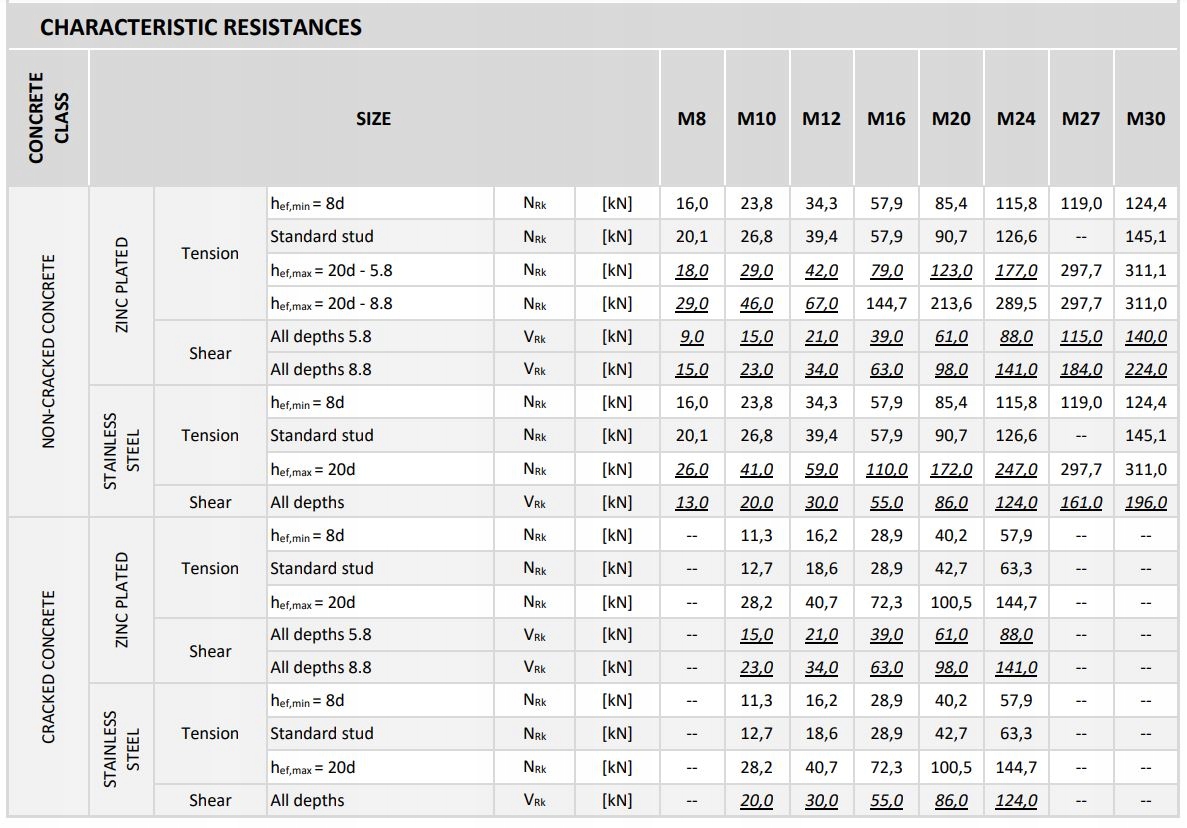The height and width of the screenshot is (828, 1187).
Task: Click the underlined value 18,0 under M8
Action: click(x=692, y=271)
